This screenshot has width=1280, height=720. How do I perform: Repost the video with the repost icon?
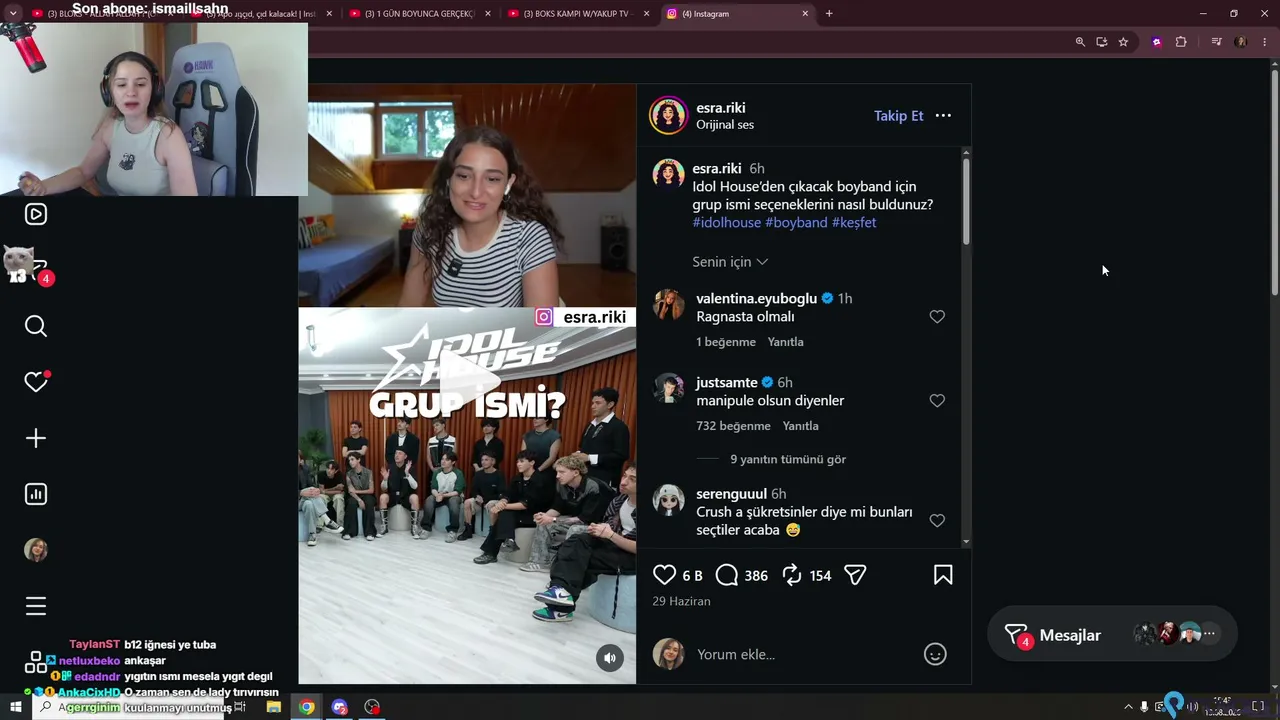[791, 575]
